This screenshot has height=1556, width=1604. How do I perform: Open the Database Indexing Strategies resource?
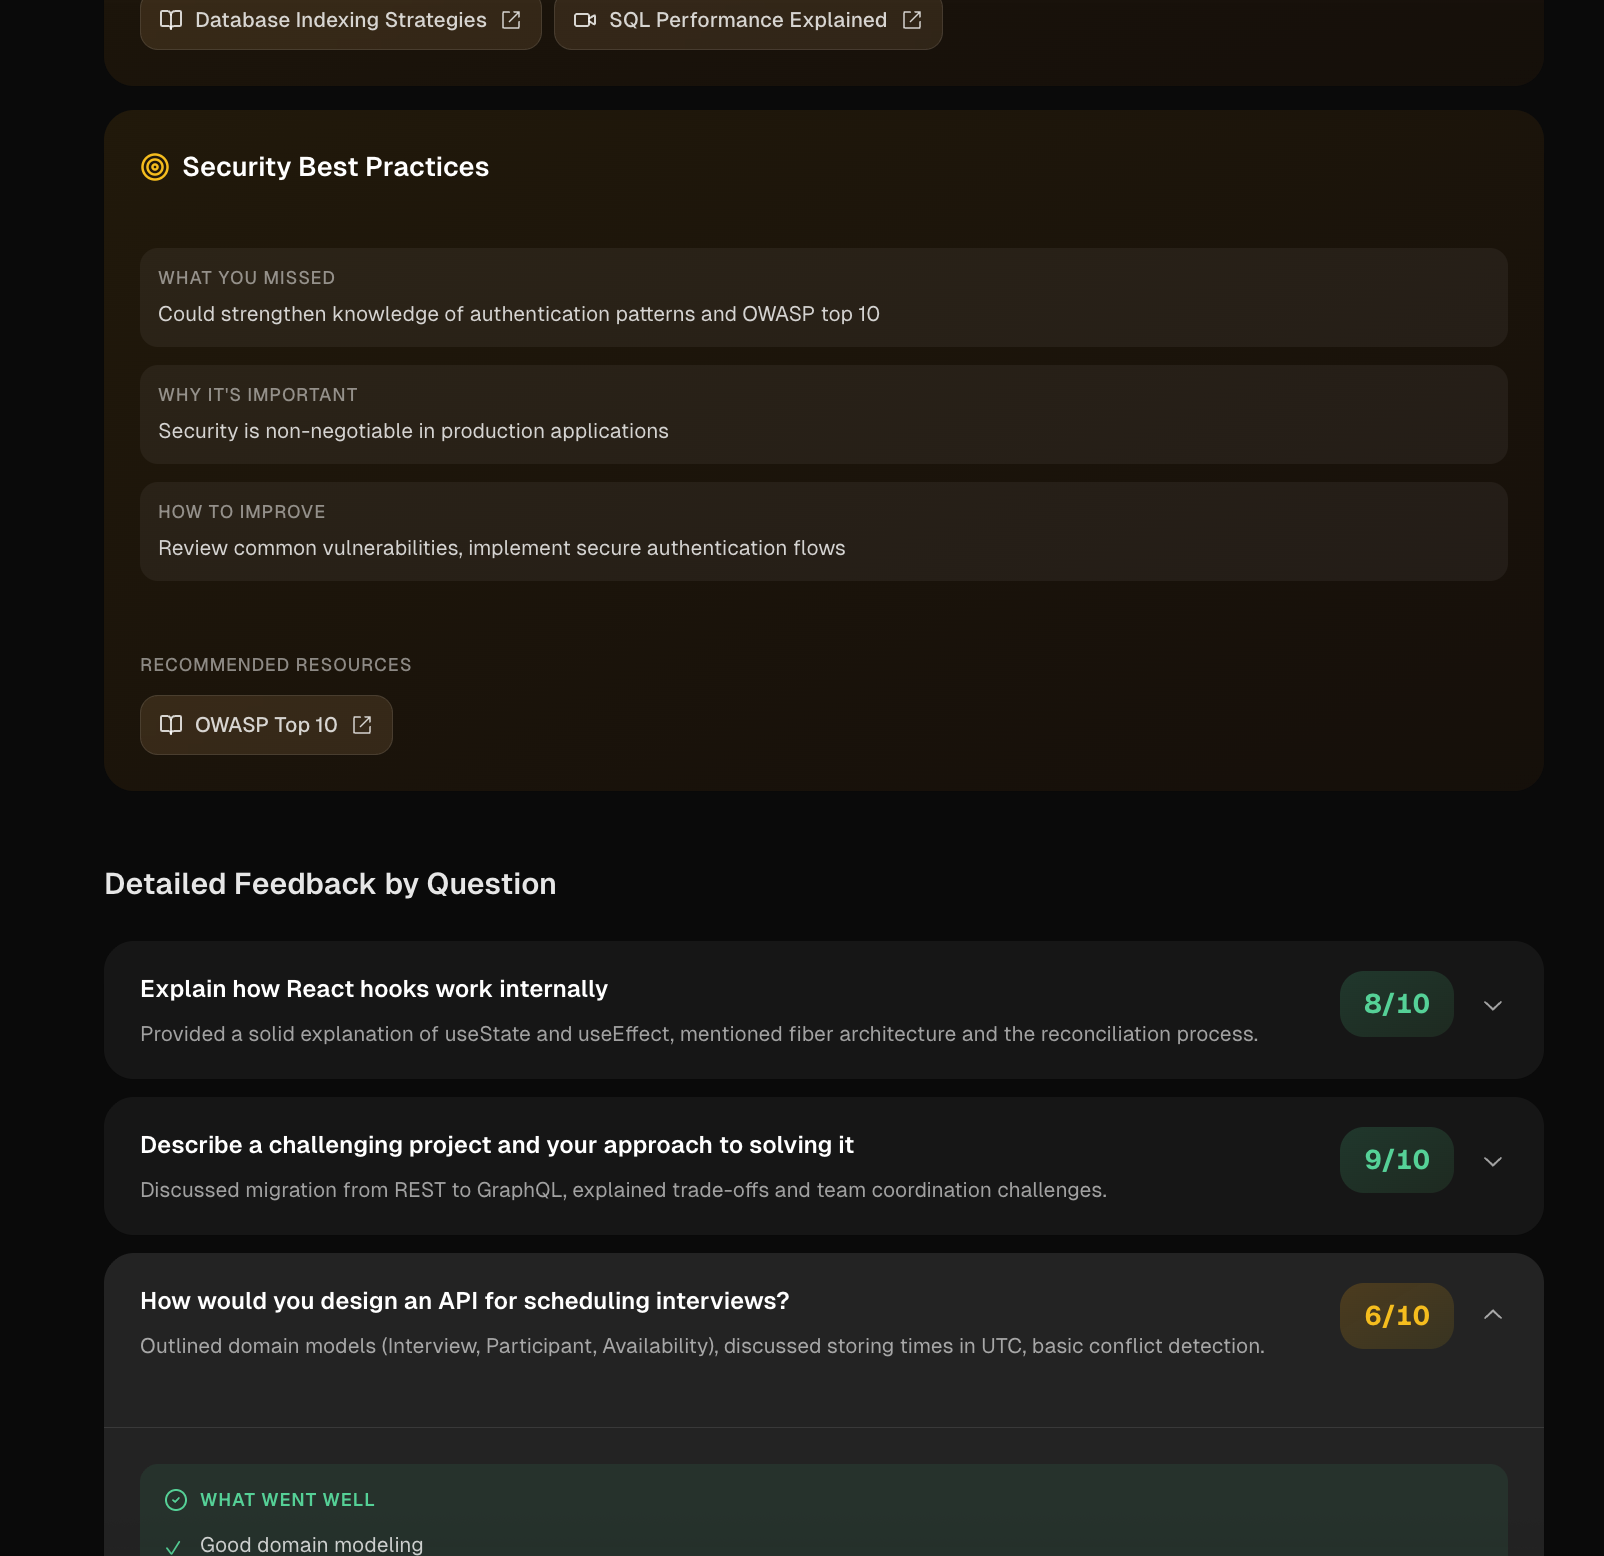pyautogui.click(x=340, y=19)
